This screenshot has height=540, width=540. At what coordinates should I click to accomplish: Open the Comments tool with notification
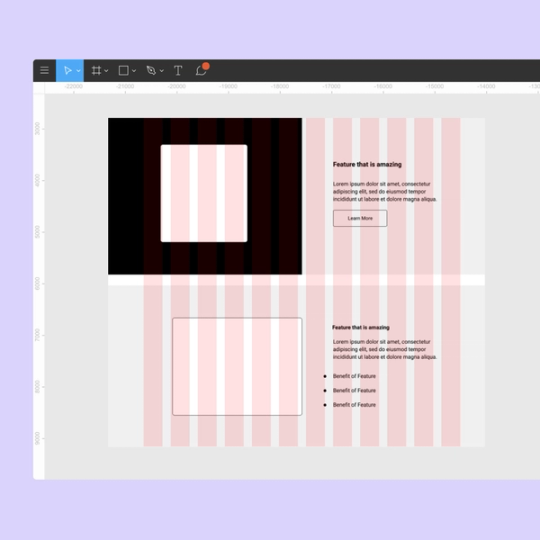[x=202, y=70]
